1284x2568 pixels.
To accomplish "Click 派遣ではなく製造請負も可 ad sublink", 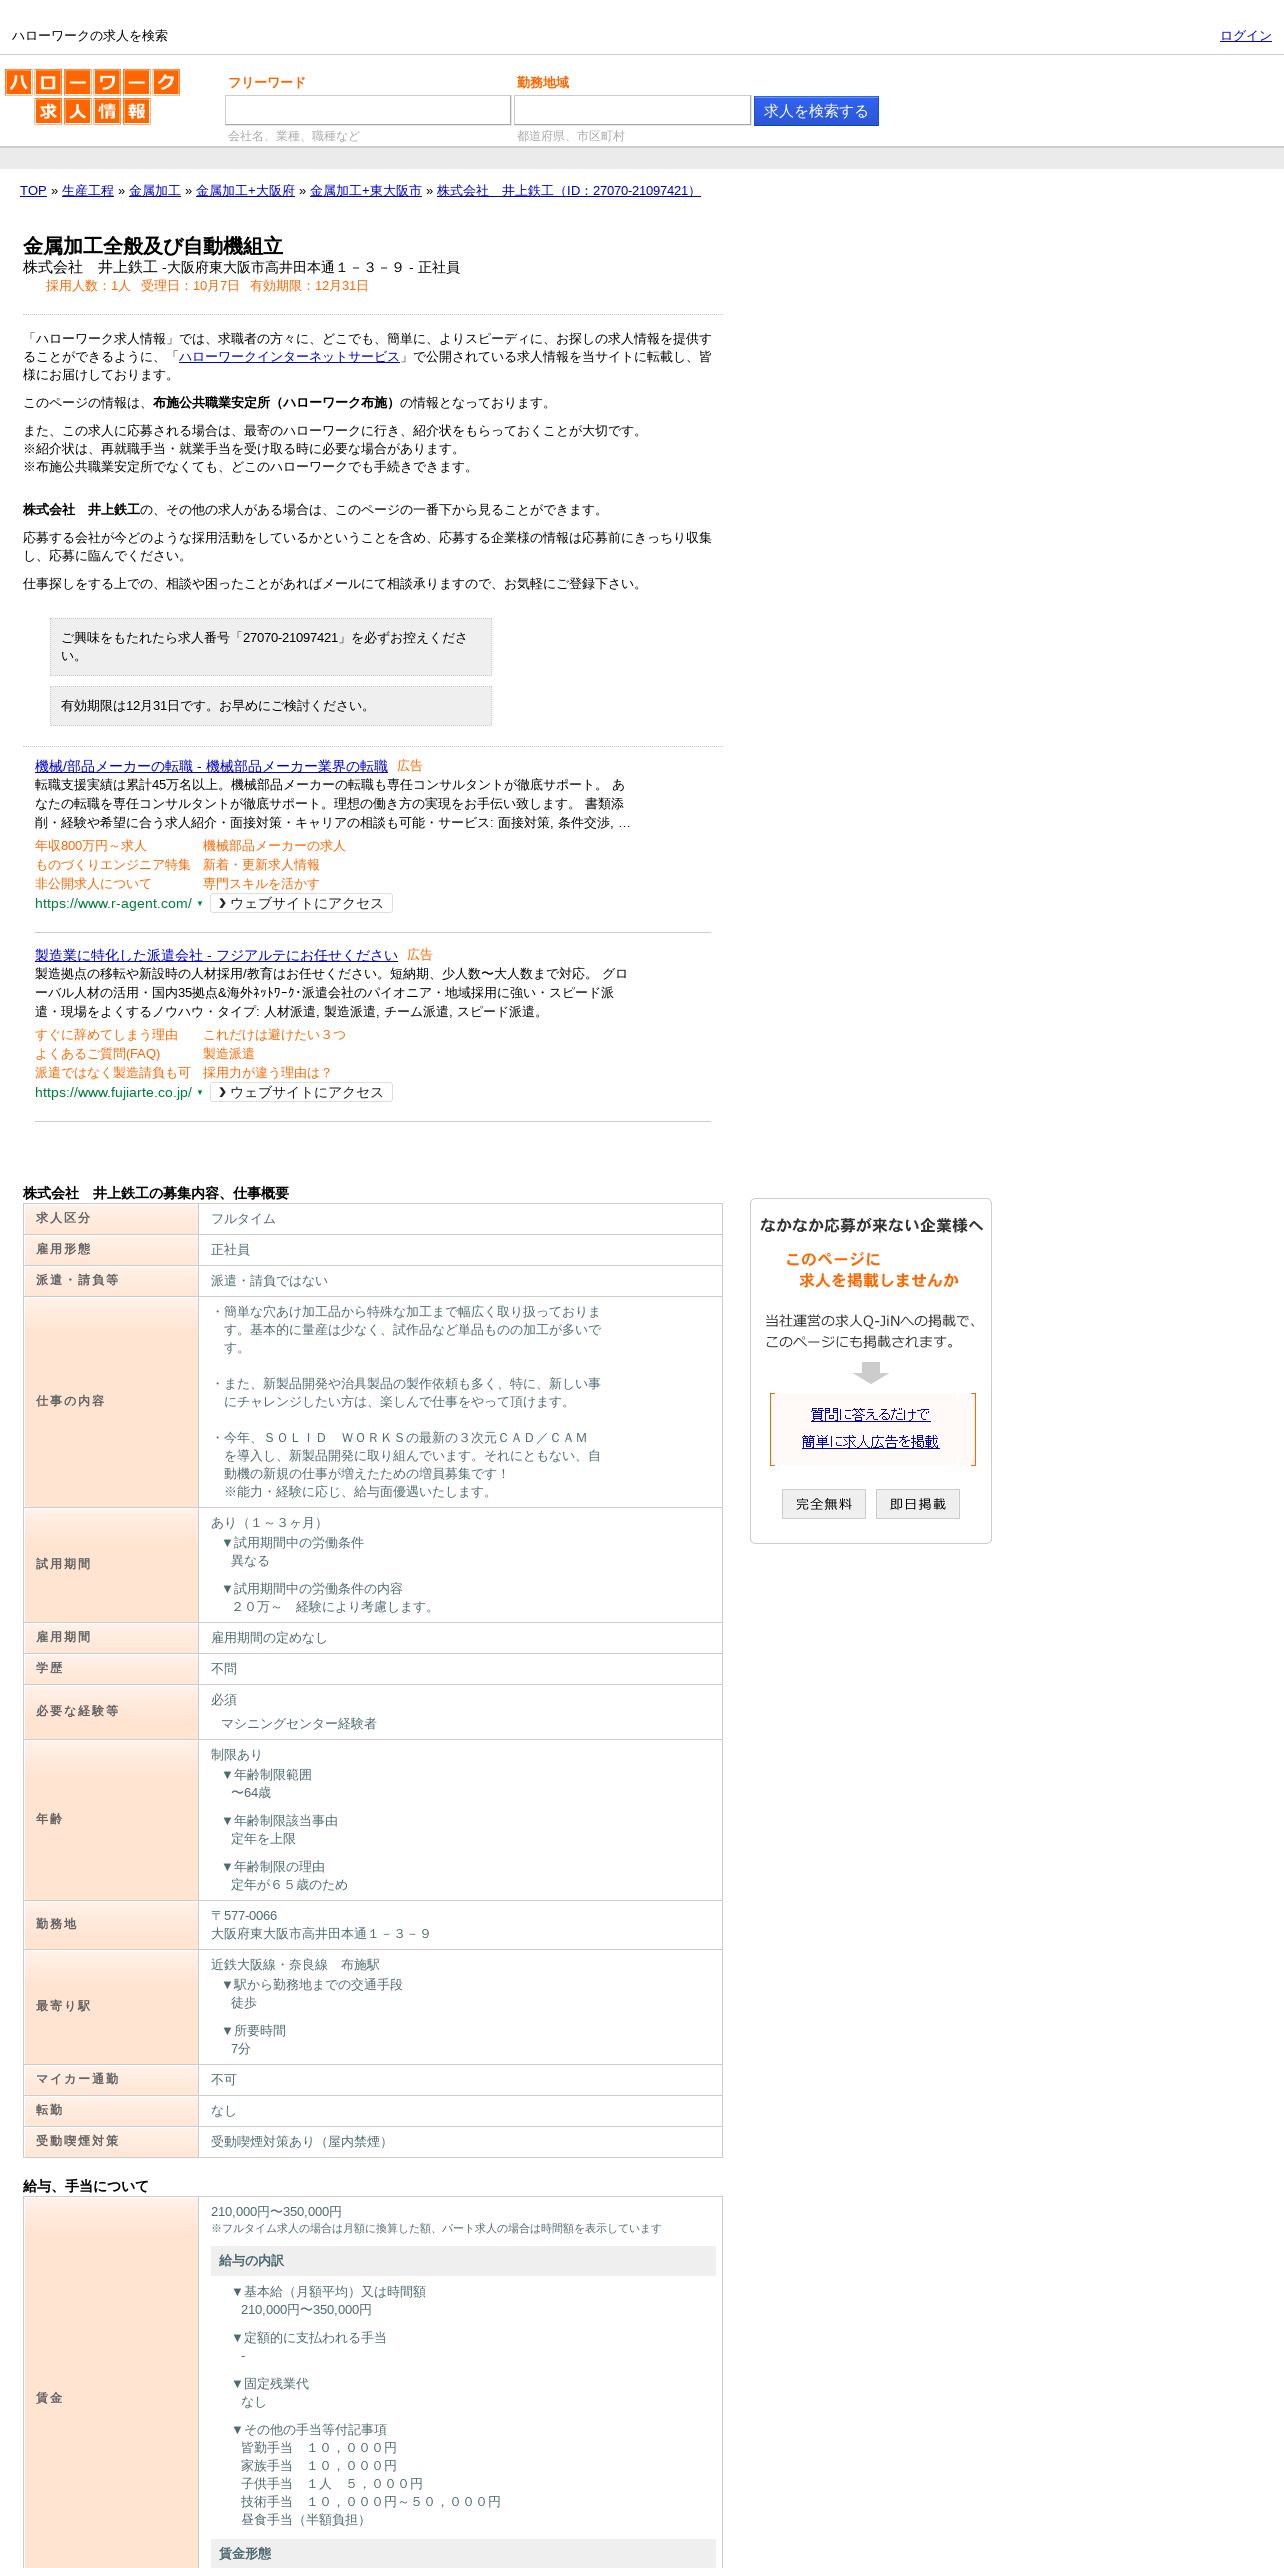I will pyautogui.click(x=113, y=1073).
